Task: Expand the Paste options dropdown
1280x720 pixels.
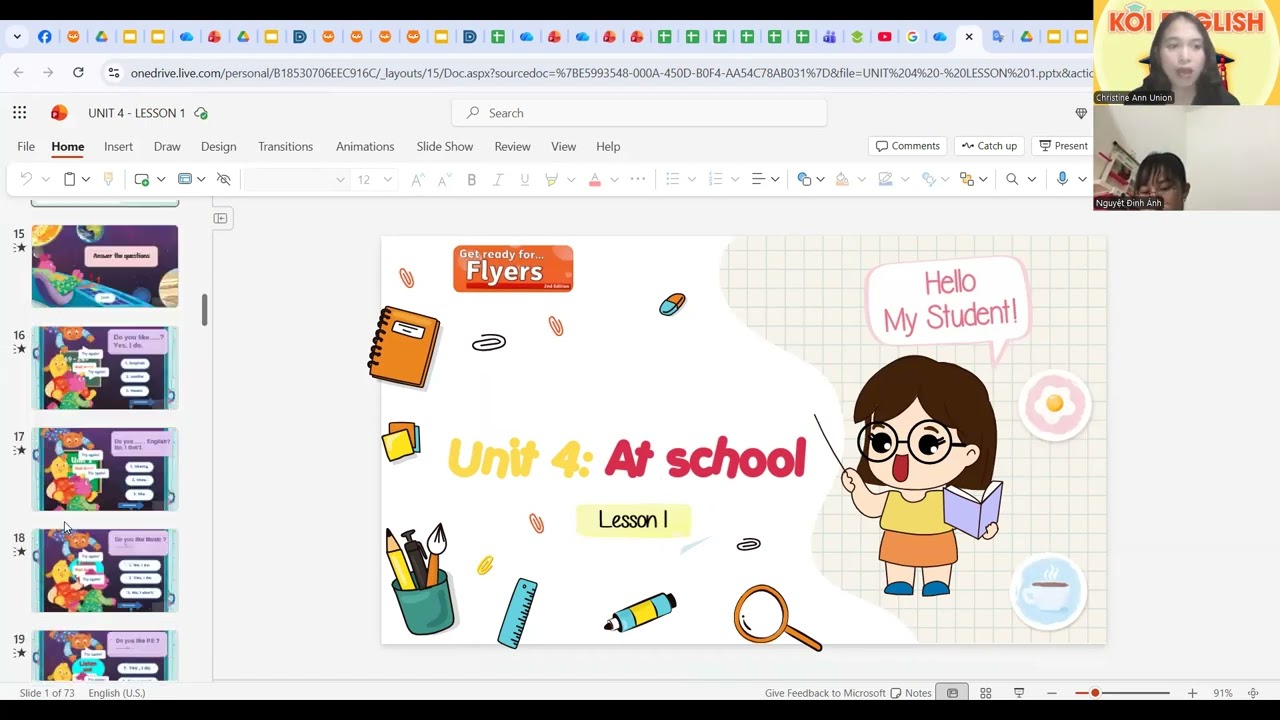Action: point(86,179)
